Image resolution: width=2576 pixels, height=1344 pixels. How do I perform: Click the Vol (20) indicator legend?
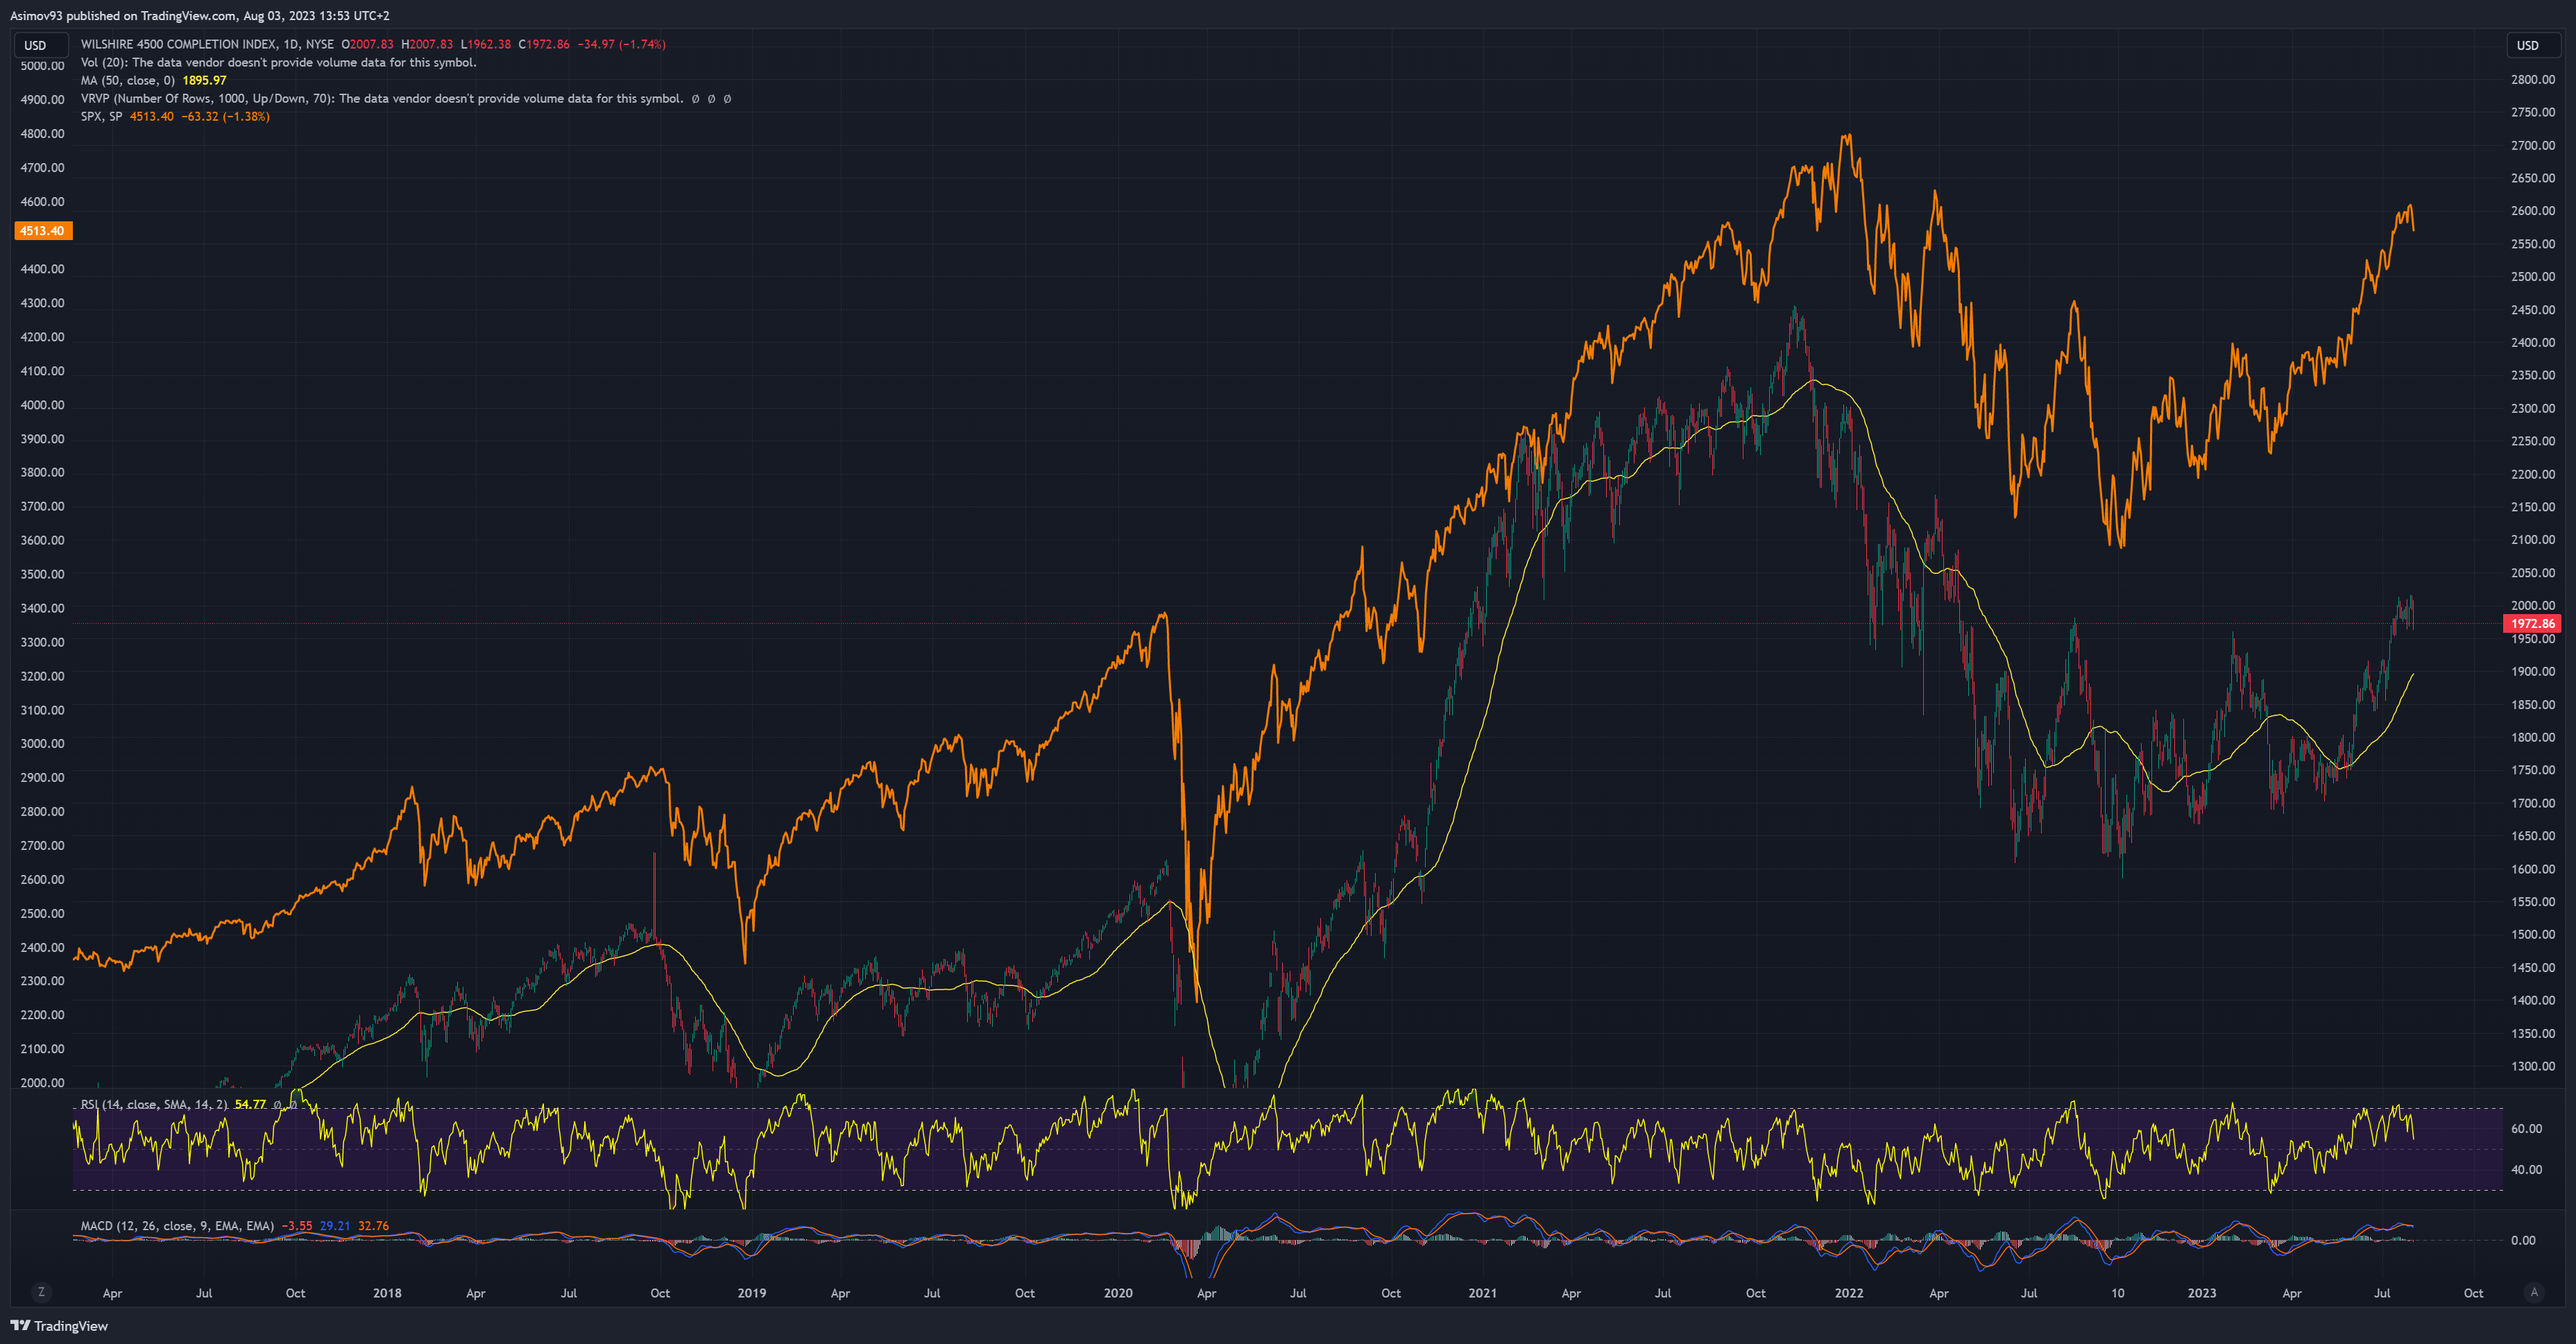[104, 62]
